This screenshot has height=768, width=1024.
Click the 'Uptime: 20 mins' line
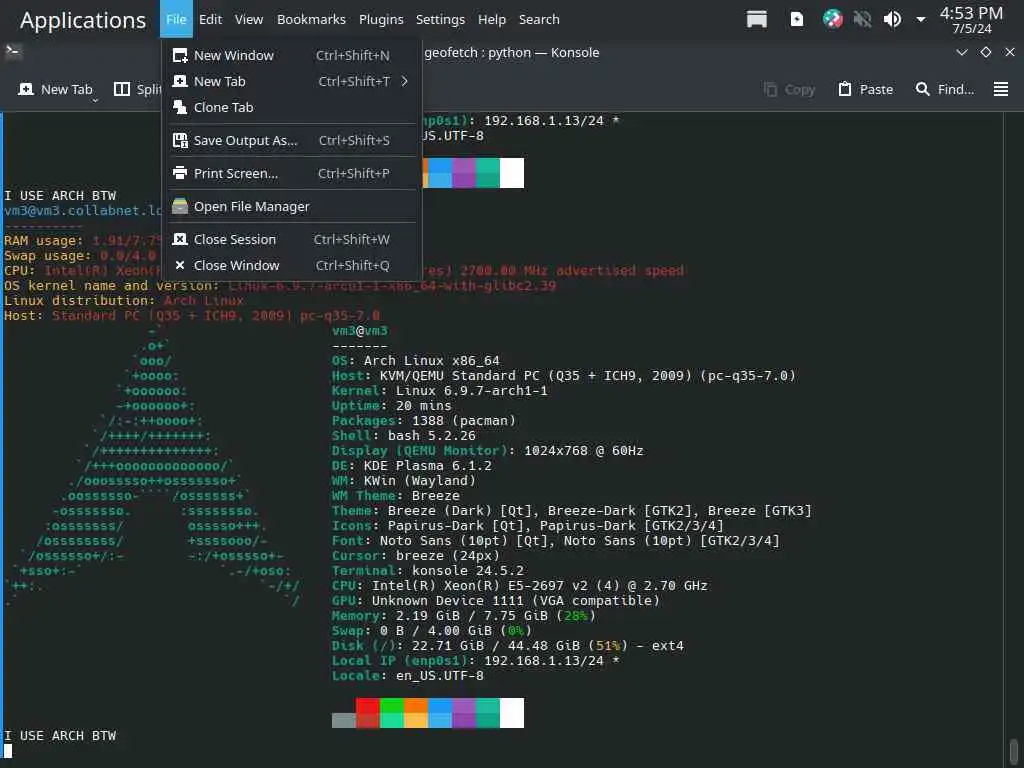(391, 406)
